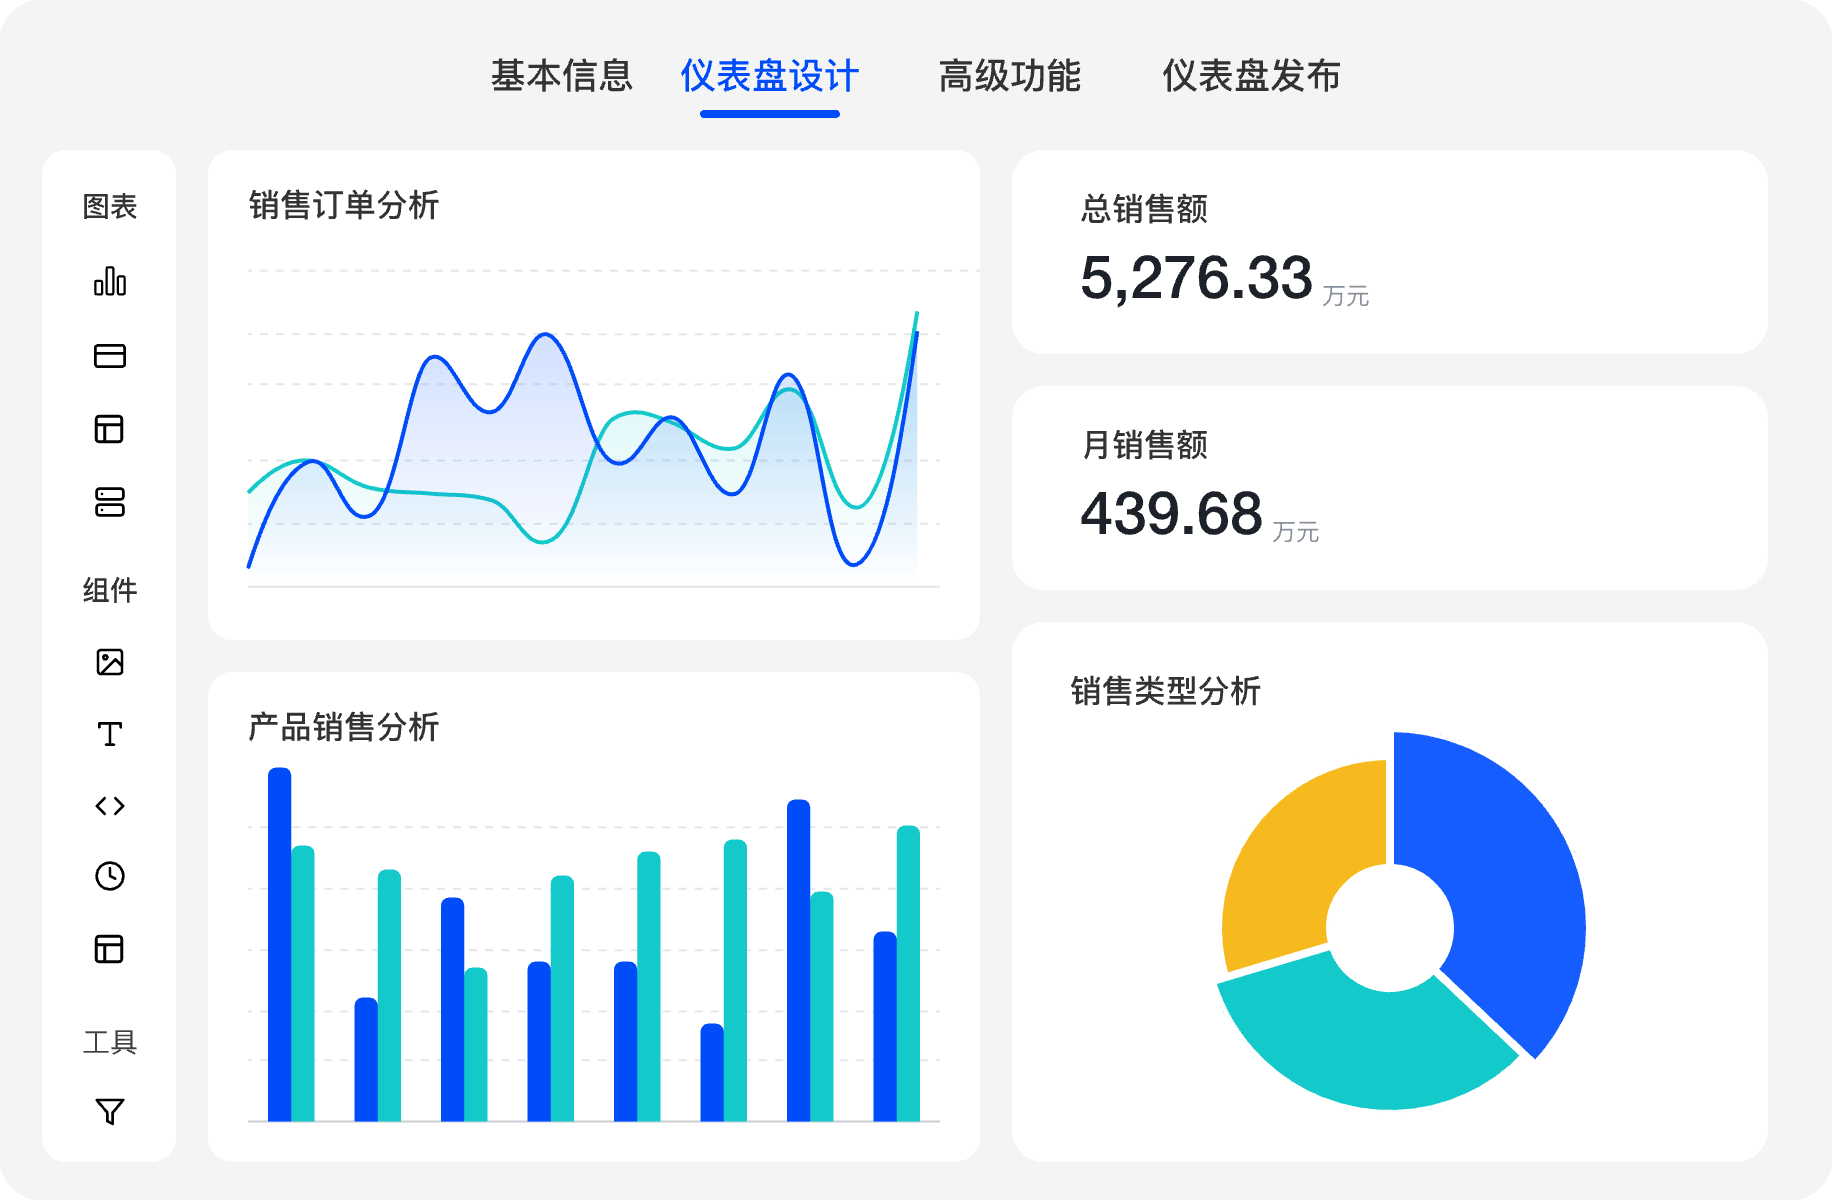Screen dimensions: 1832x1200
Task: Go to the 仪表盘发布 tab
Action: click(x=1251, y=76)
